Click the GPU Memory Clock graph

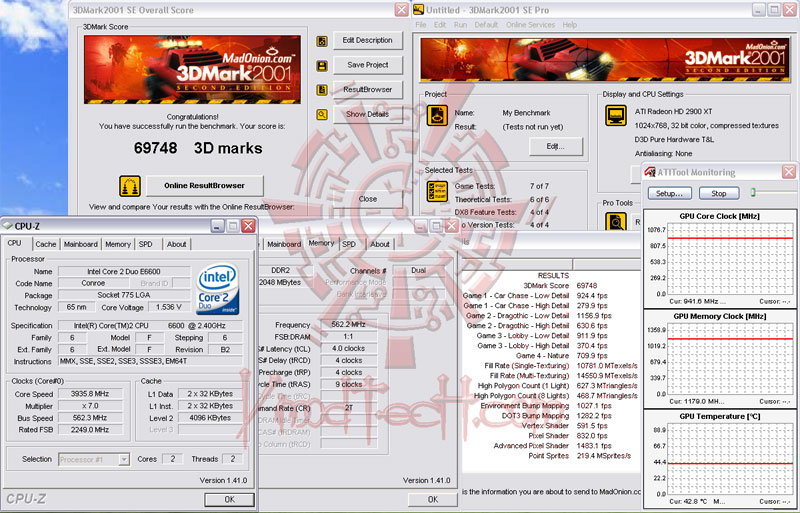731,361
